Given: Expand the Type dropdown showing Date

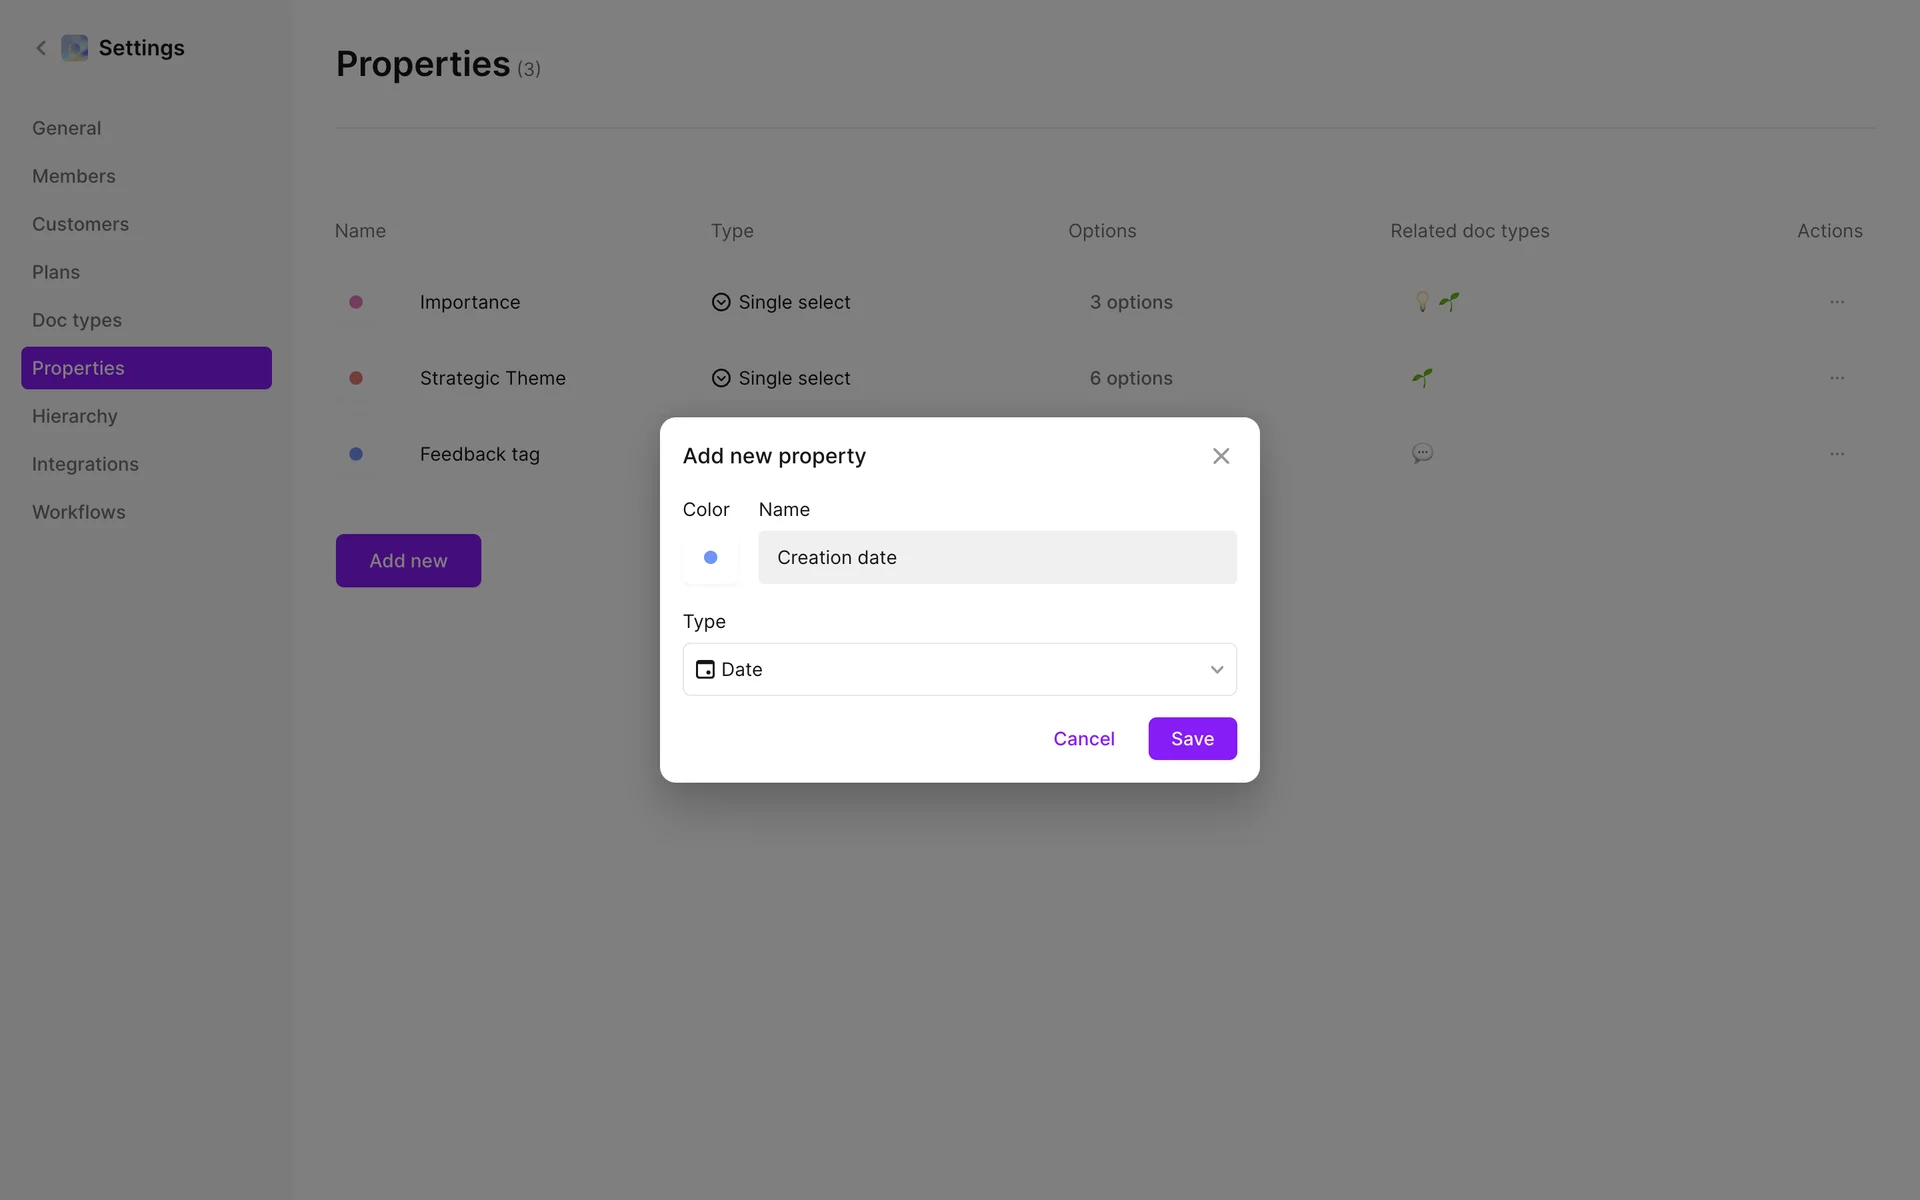Looking at the screenshot, I should [958, 670].
